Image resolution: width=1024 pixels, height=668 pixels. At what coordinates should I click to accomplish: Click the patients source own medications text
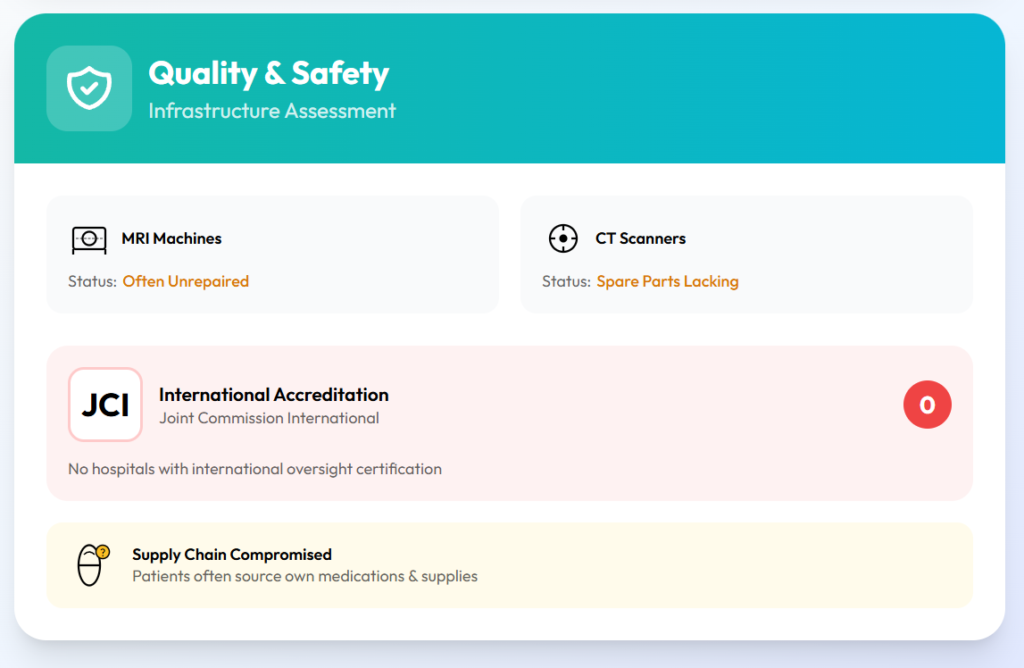[x=304, y=576]
